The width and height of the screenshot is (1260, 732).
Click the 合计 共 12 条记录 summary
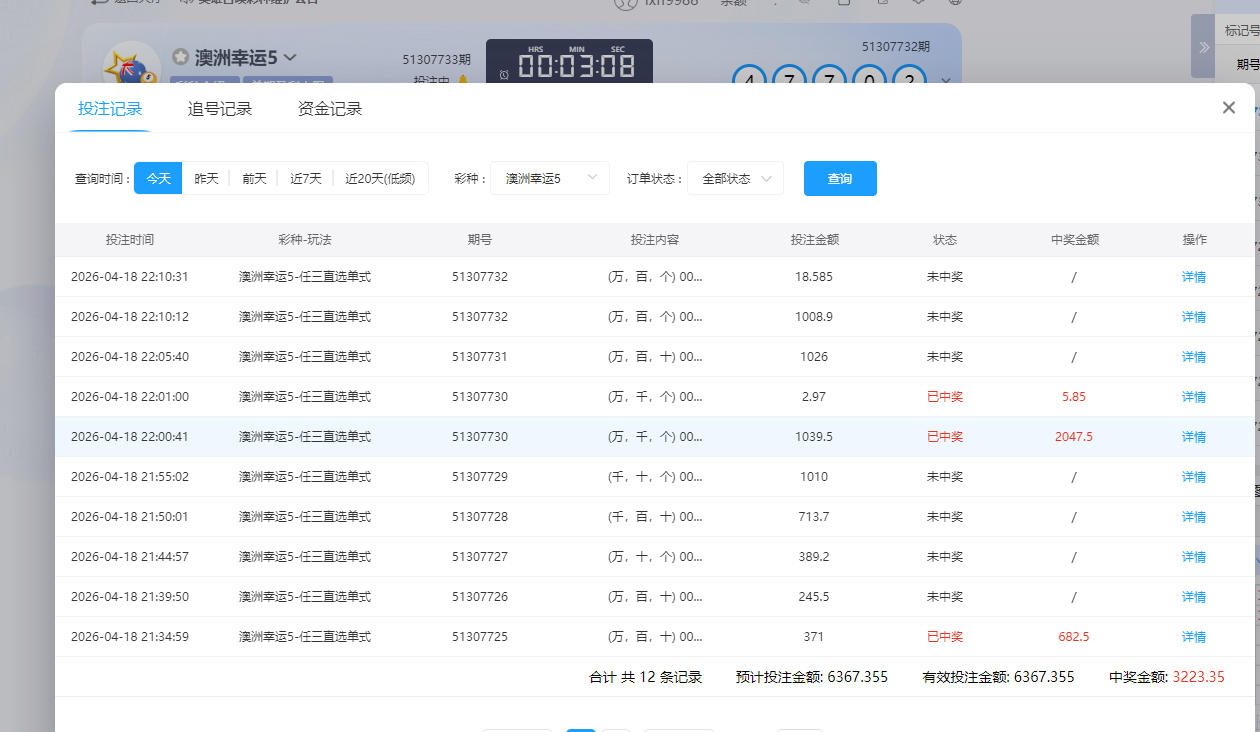coord(646,677)
